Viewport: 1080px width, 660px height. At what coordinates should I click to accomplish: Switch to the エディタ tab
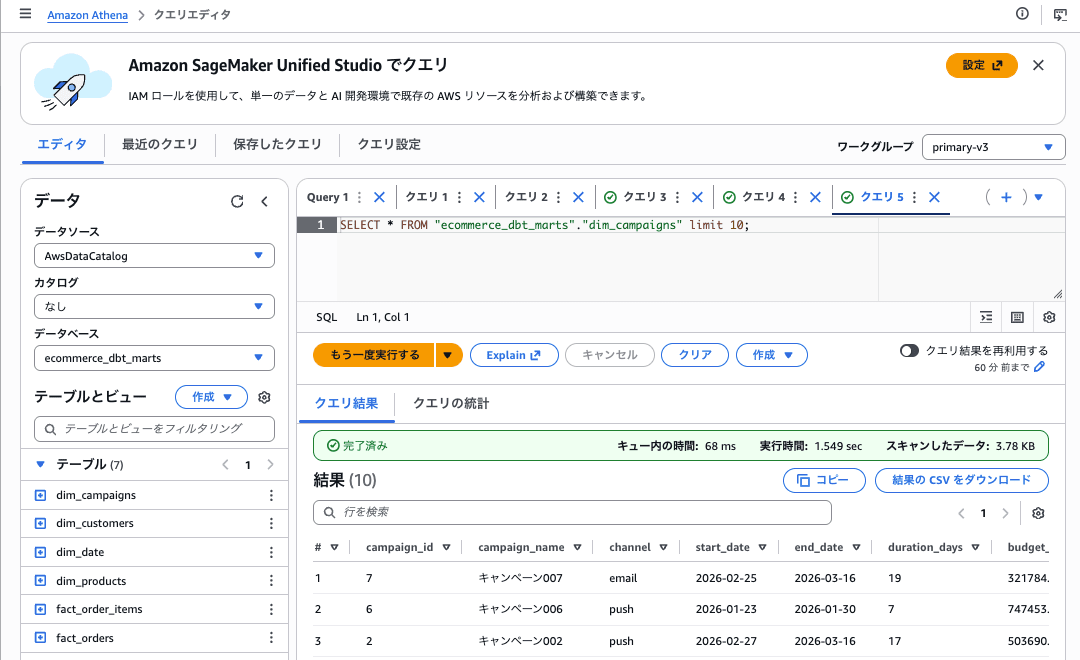(62, 145)
